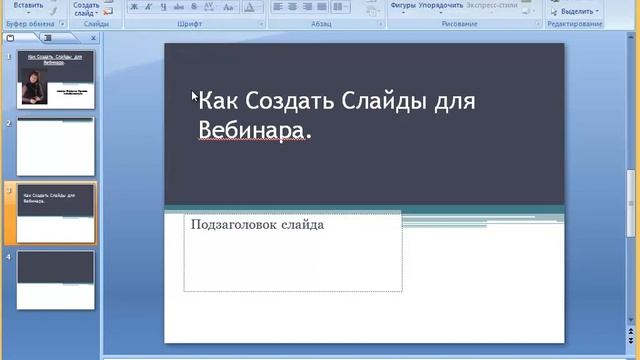Justify the paragraph text
The height and width of the screenshot is (360, 640).
coord(322,7)
